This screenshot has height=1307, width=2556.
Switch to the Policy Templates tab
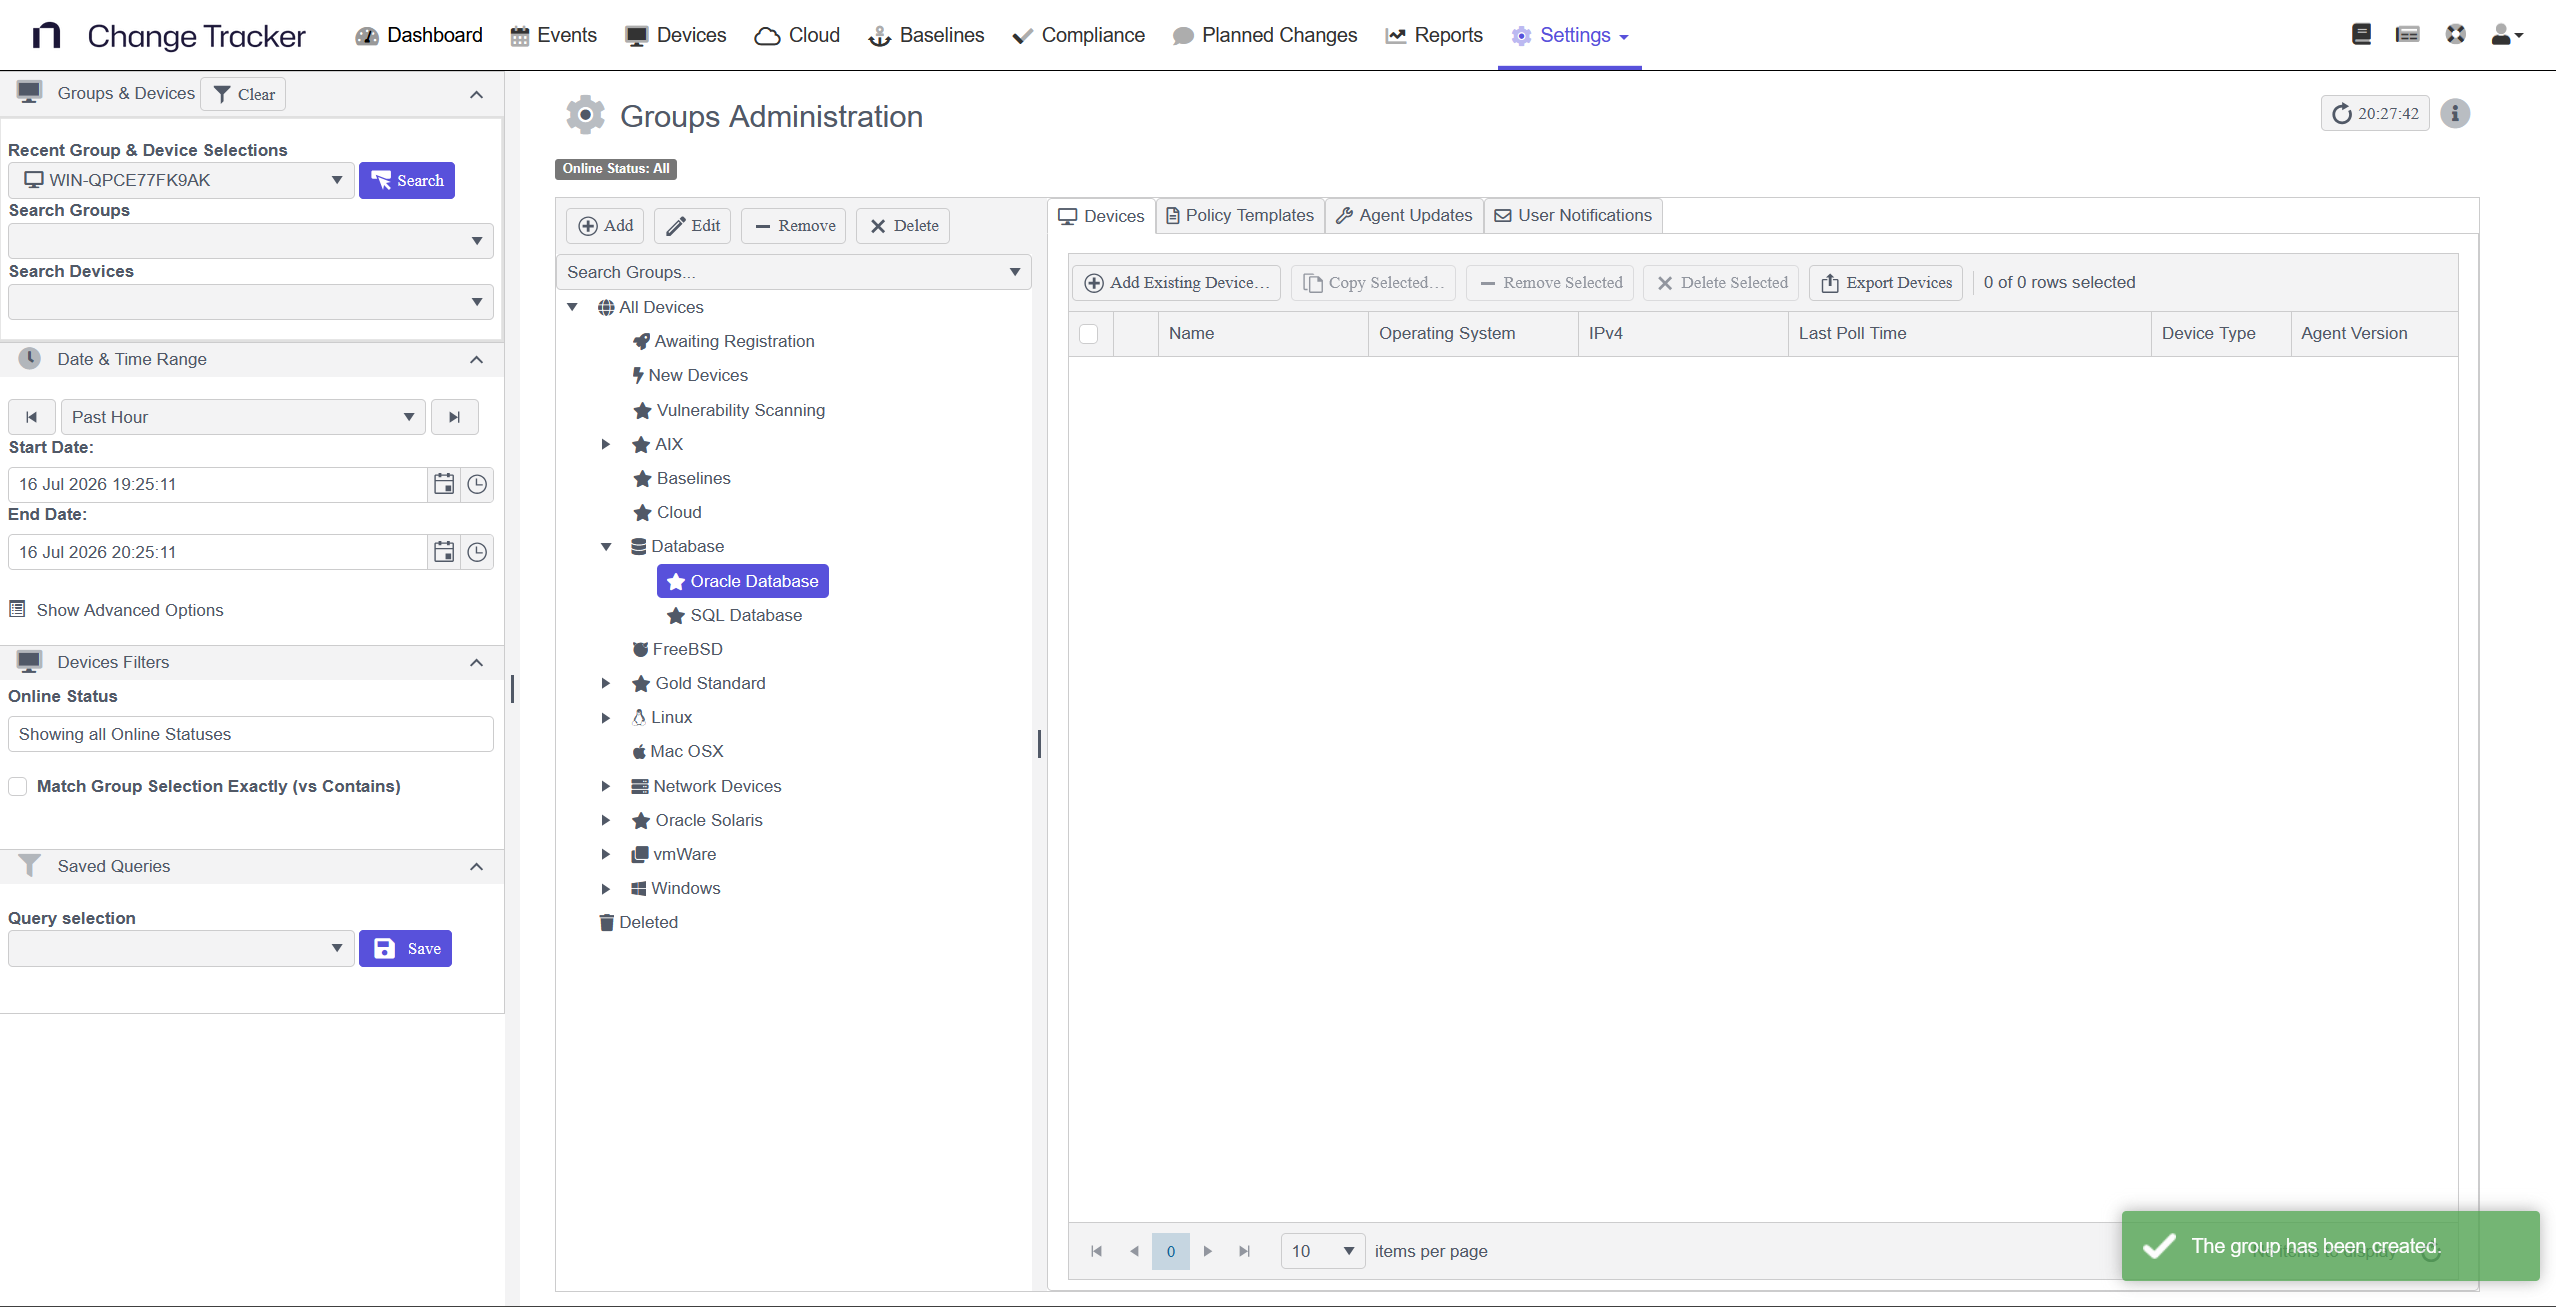click(x=1240, y=215)
